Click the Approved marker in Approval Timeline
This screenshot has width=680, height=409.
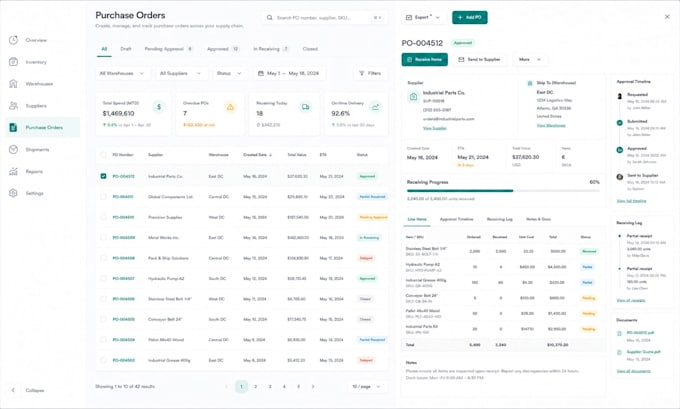(620, 150)
